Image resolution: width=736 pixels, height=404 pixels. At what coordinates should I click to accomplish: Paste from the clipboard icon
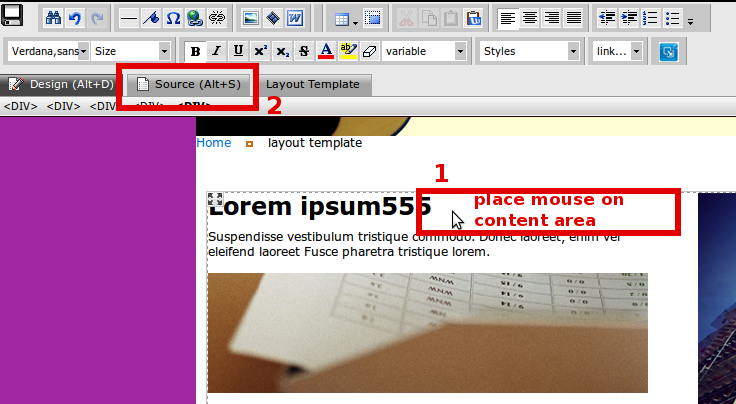[451, 18]
